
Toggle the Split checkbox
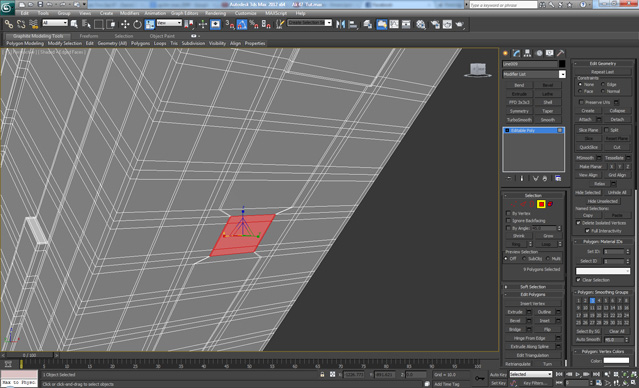(606, 130)
